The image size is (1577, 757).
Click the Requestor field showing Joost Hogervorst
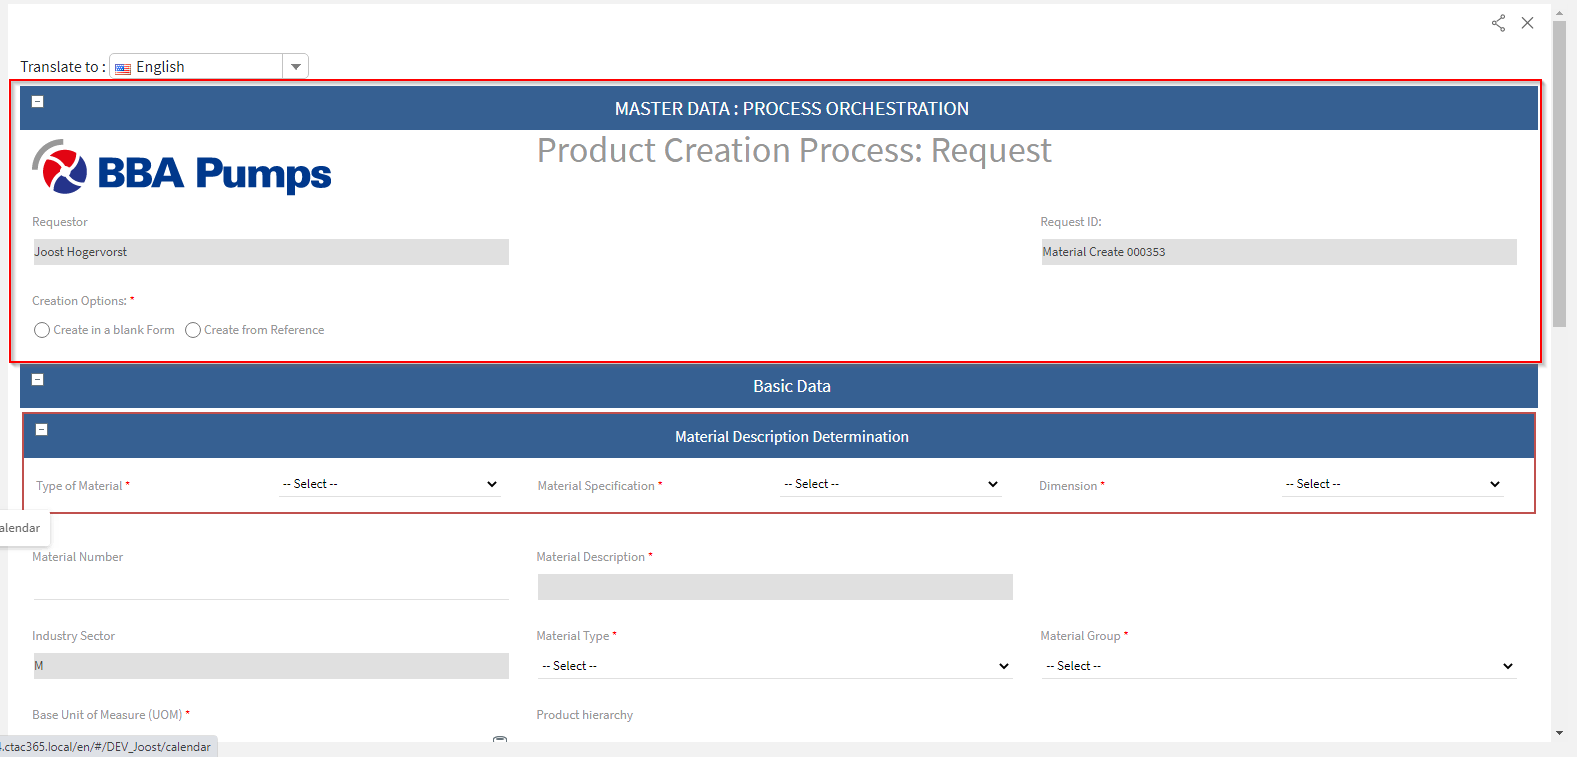[270, 252]
